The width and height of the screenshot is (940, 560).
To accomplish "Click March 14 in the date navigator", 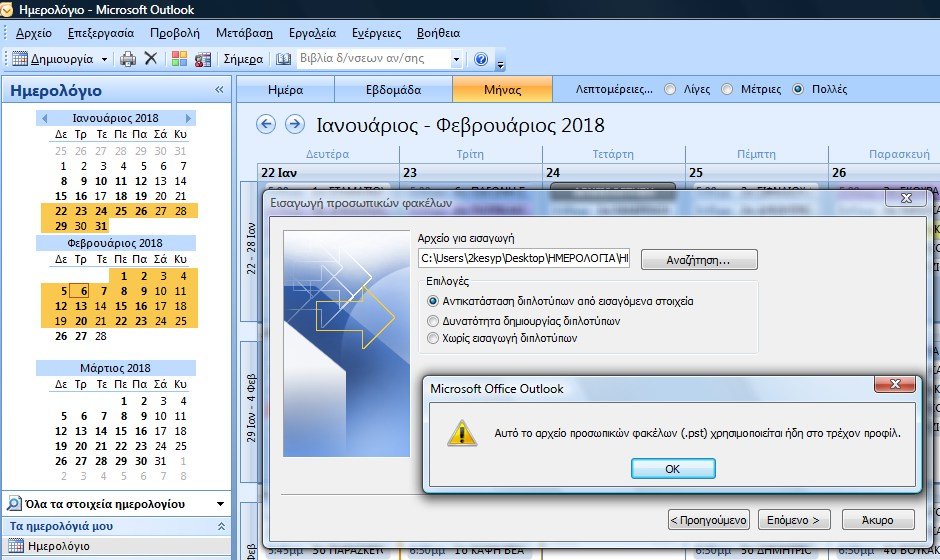I will point(101,431).
